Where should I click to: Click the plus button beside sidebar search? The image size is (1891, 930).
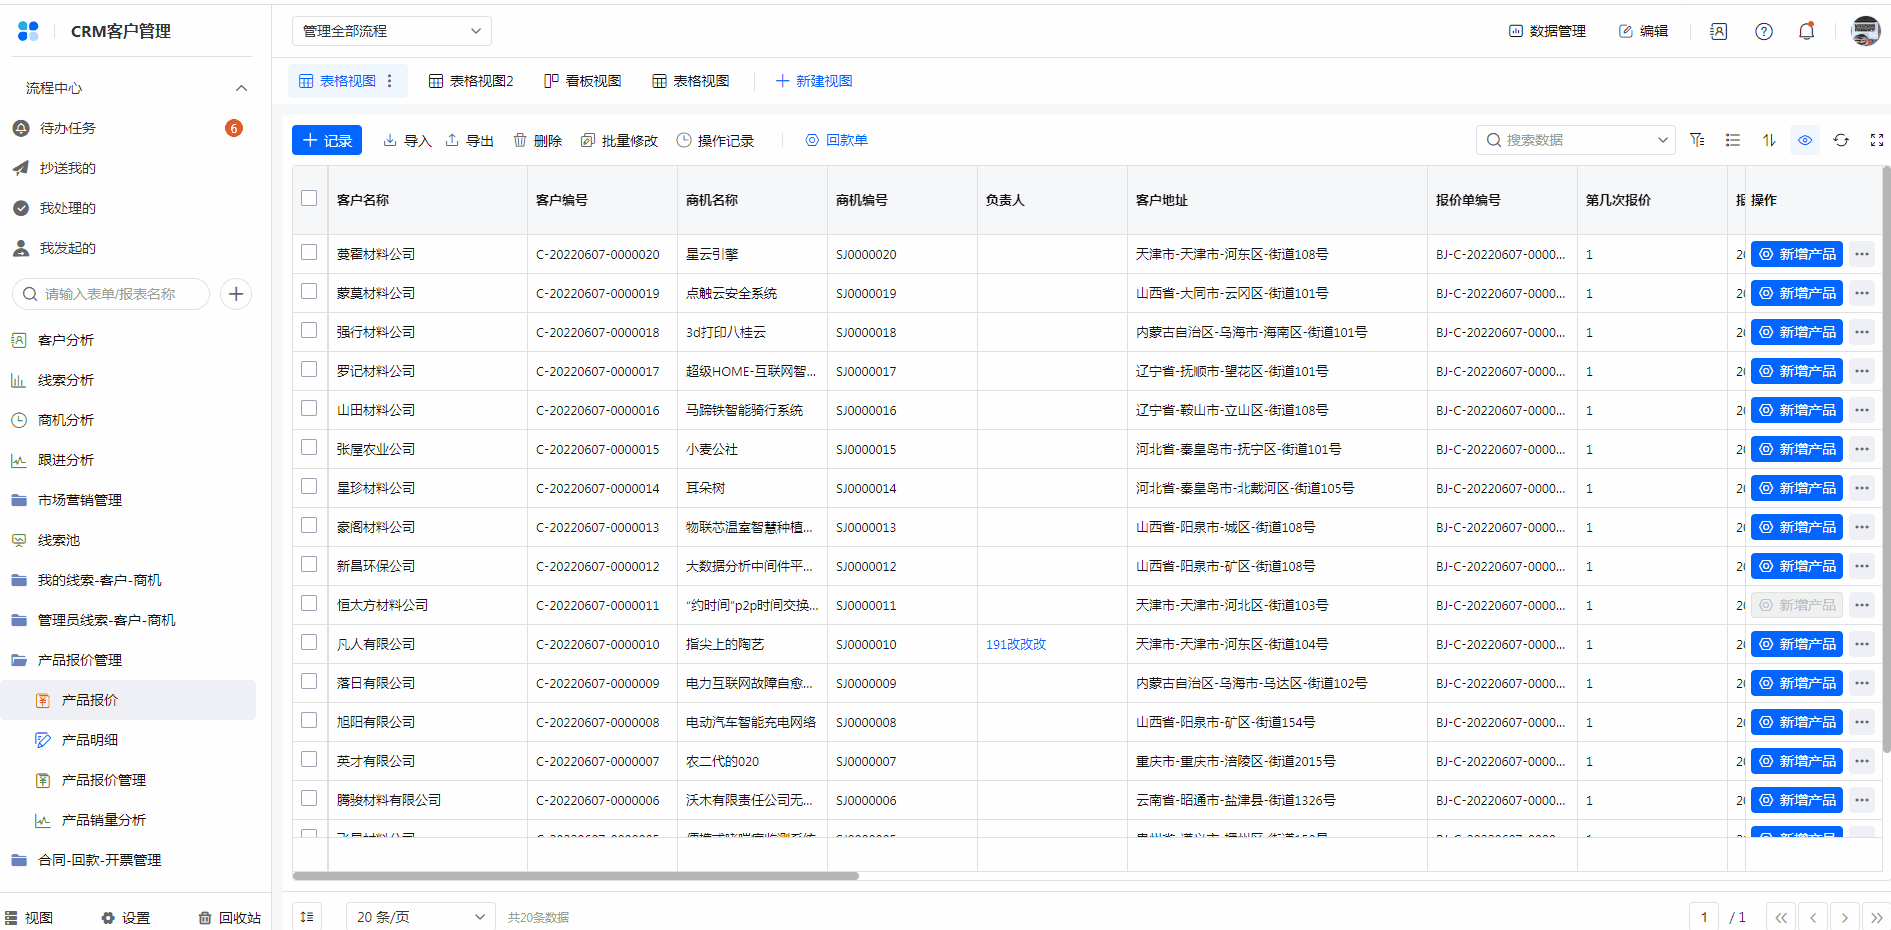(236, 294)
